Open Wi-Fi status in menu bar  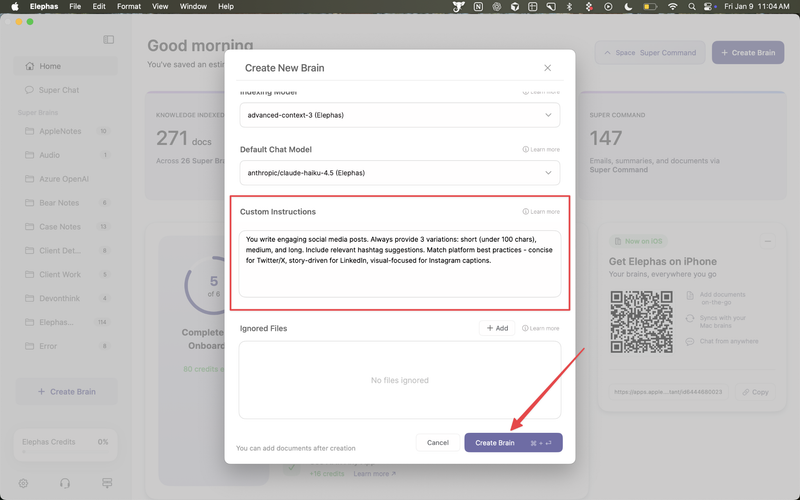coord(673,7)
